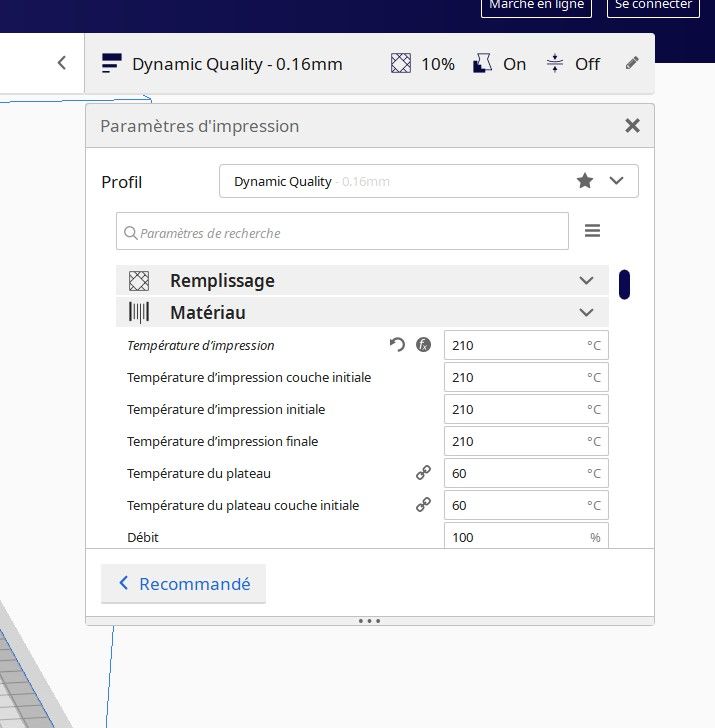Click the Dynamic Quality - 0.16mm header text
The height and width of the screenshot is (728, 715).
click(x=237, y=64)
